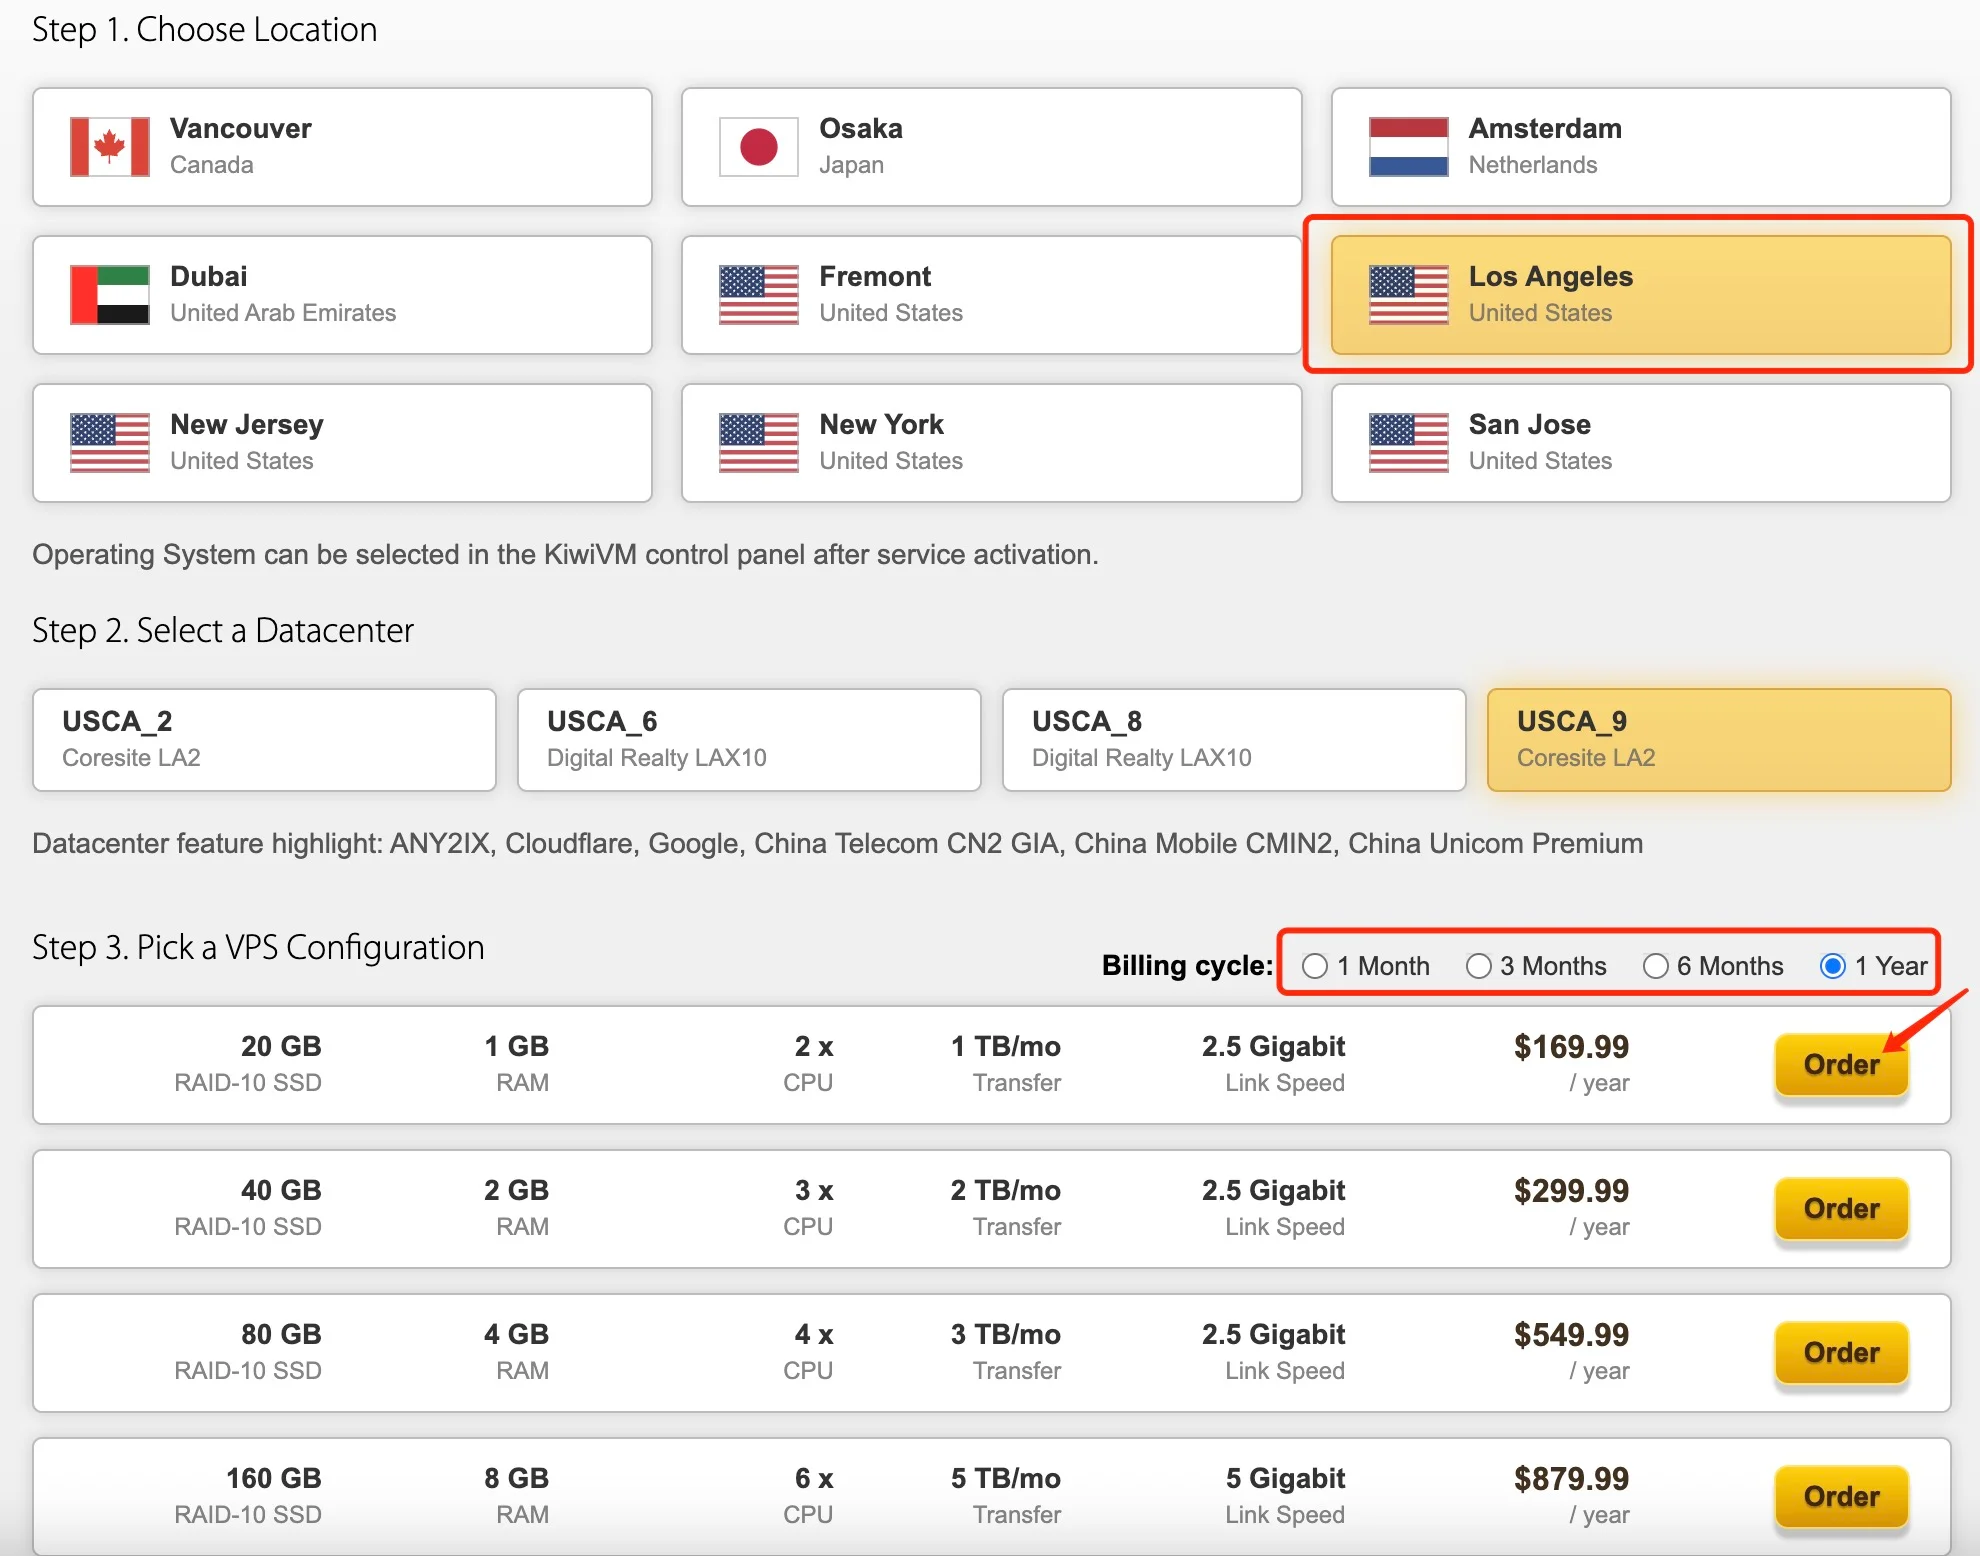Order the 40 GB SSD plan
1980x1556 pixels.
click(1841, 1209)
